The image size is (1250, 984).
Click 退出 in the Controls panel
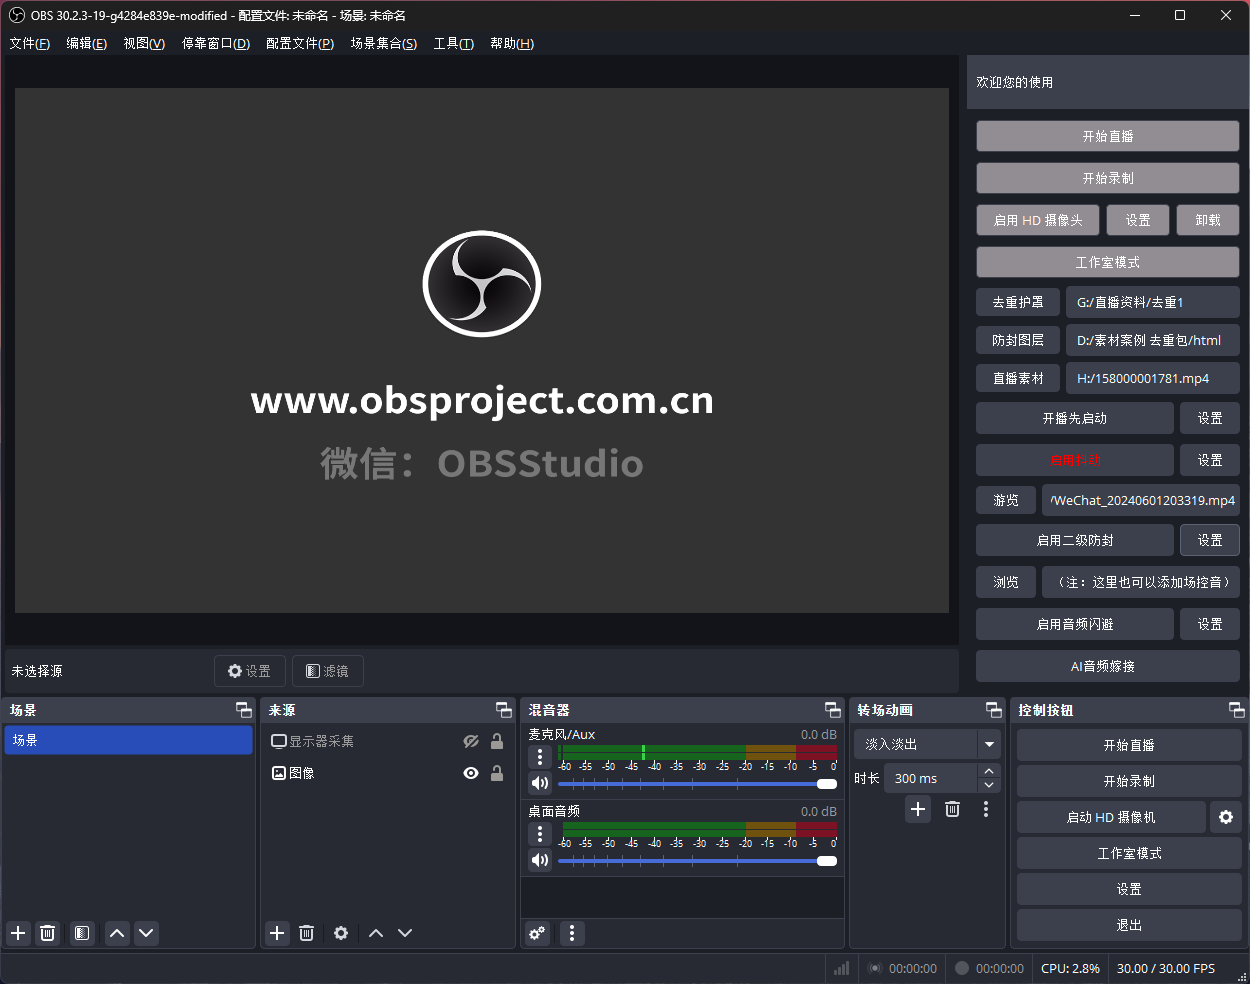coord(1129,925)
